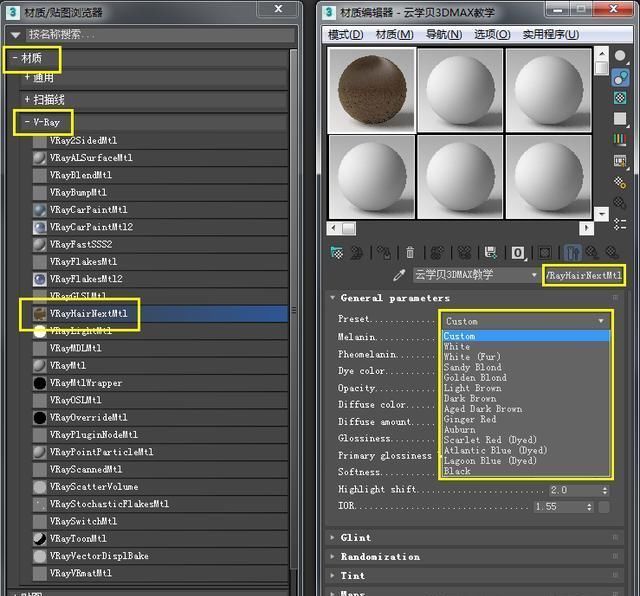Collapse the V-Ray material group

tap(27, 122)
